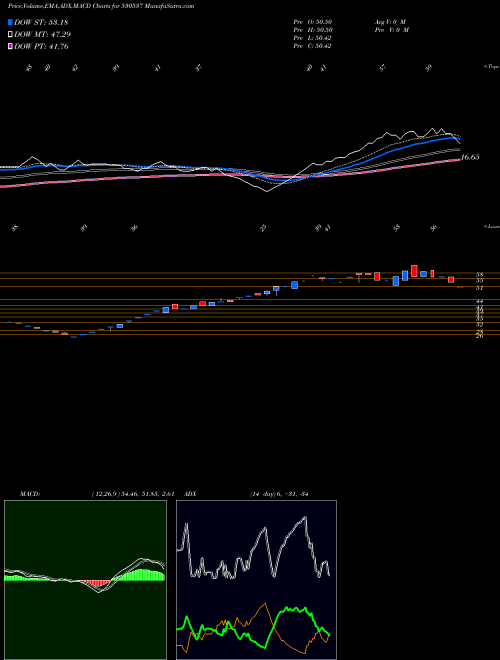Click the 'Pre H: 50.50' value
Image resolution: width=500 pixels, height=660 pixels.
coord(313,30)
